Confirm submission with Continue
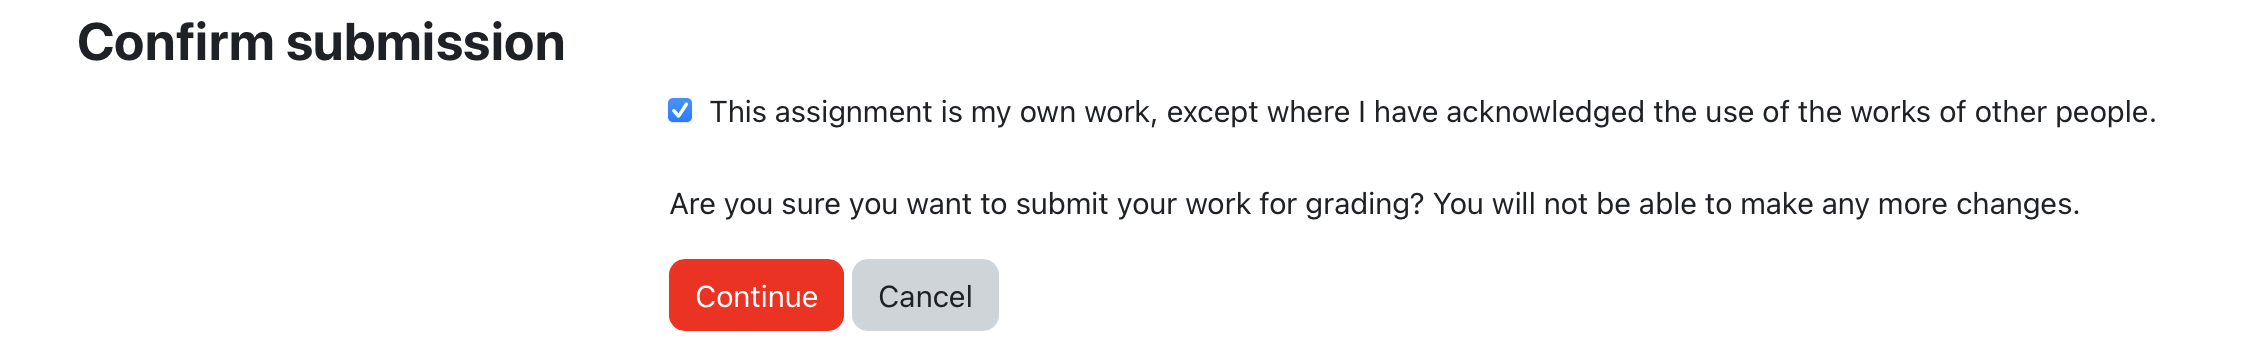This screenshot has height=364, width=2258. point(756,295)
